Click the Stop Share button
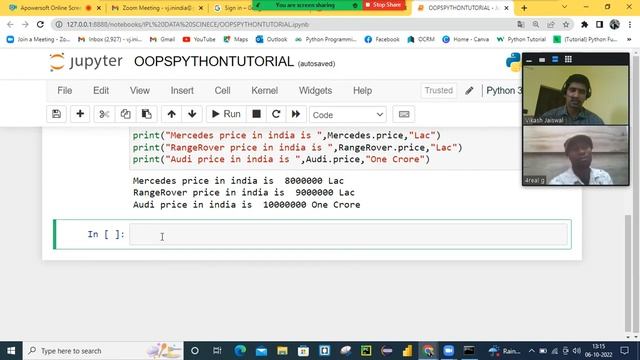 pos(384,5)
